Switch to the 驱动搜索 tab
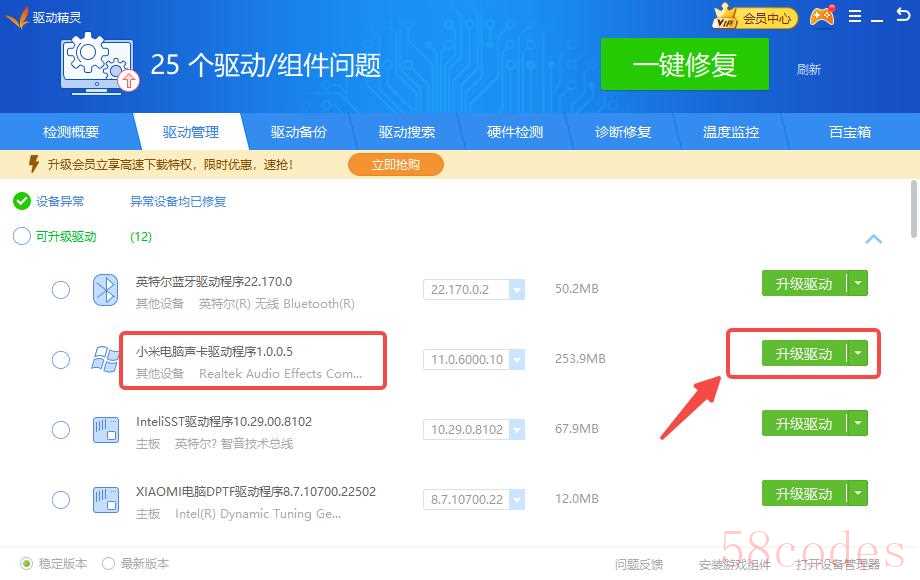 click(x=407, y=132)
